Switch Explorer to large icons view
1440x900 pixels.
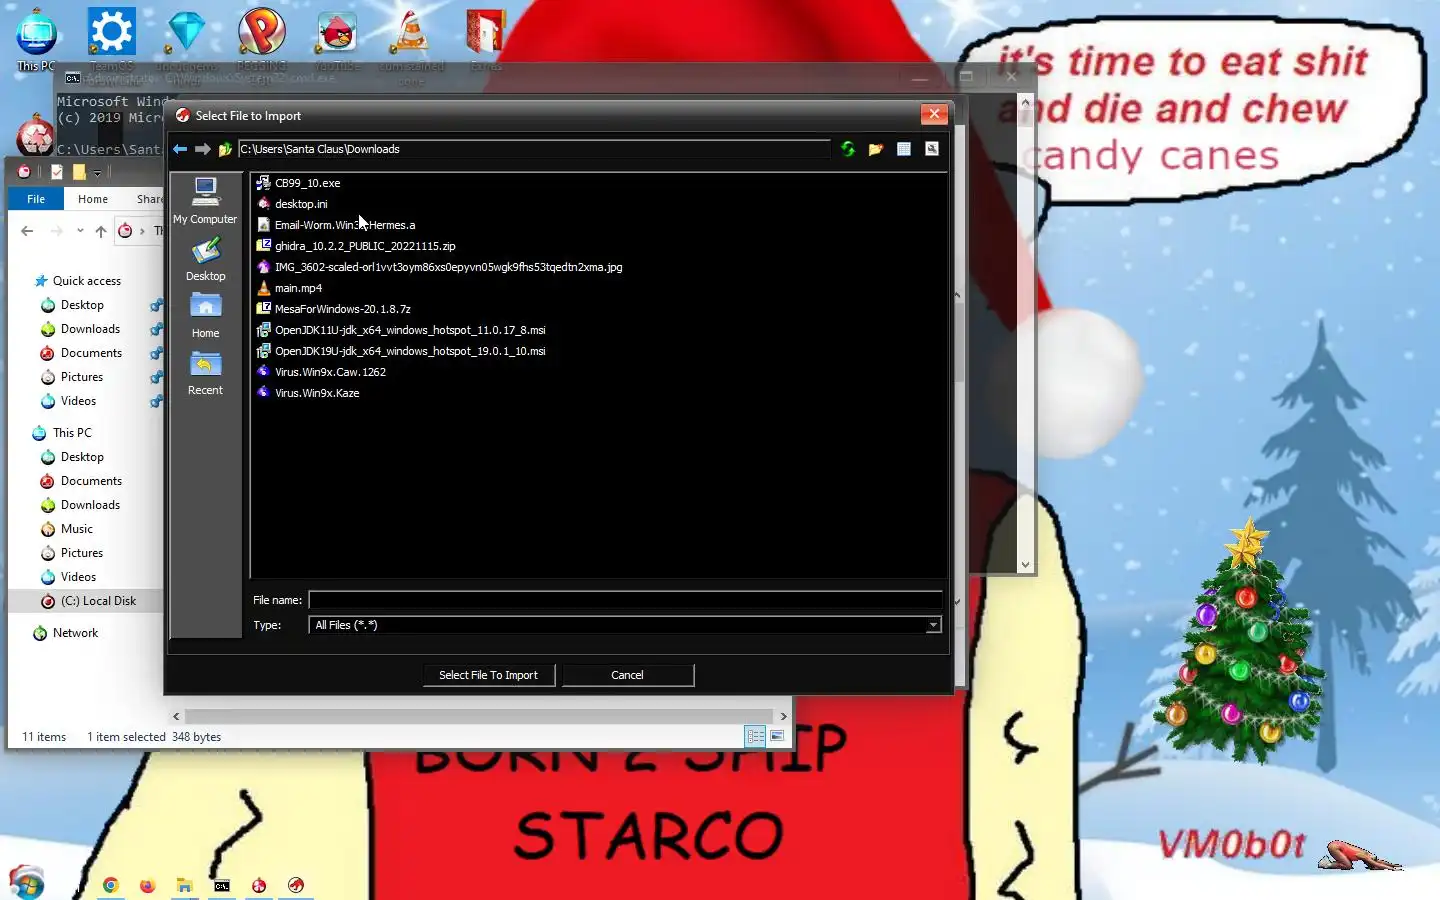(x=777, y=737)
